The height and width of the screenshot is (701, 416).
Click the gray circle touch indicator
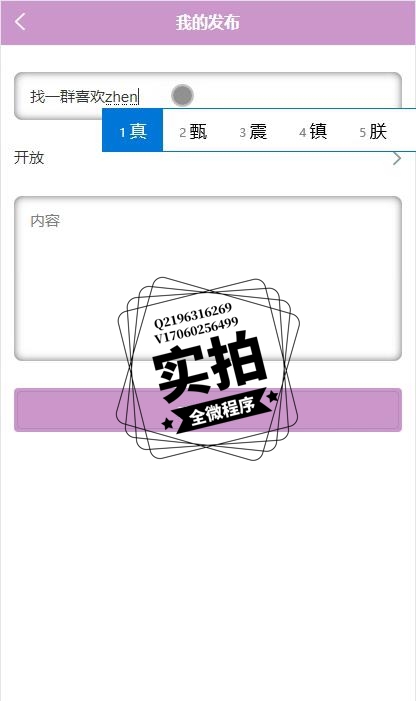[182, 95]
